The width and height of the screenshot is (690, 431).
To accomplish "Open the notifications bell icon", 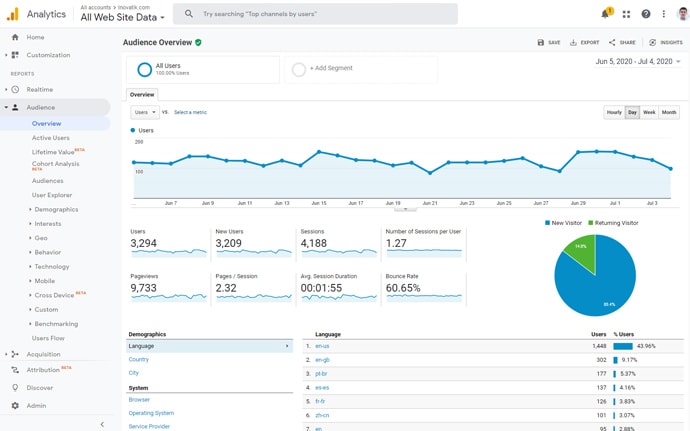I will [605, 14].
